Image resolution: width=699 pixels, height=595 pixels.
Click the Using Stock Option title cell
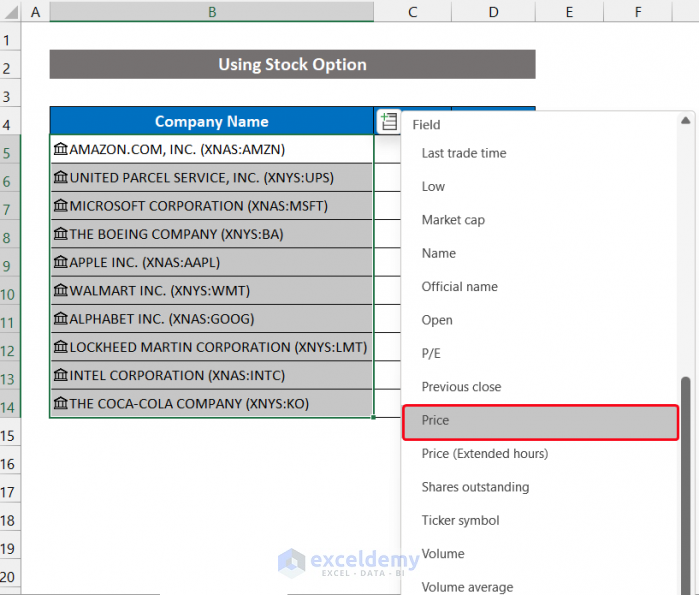coord(292,64)
